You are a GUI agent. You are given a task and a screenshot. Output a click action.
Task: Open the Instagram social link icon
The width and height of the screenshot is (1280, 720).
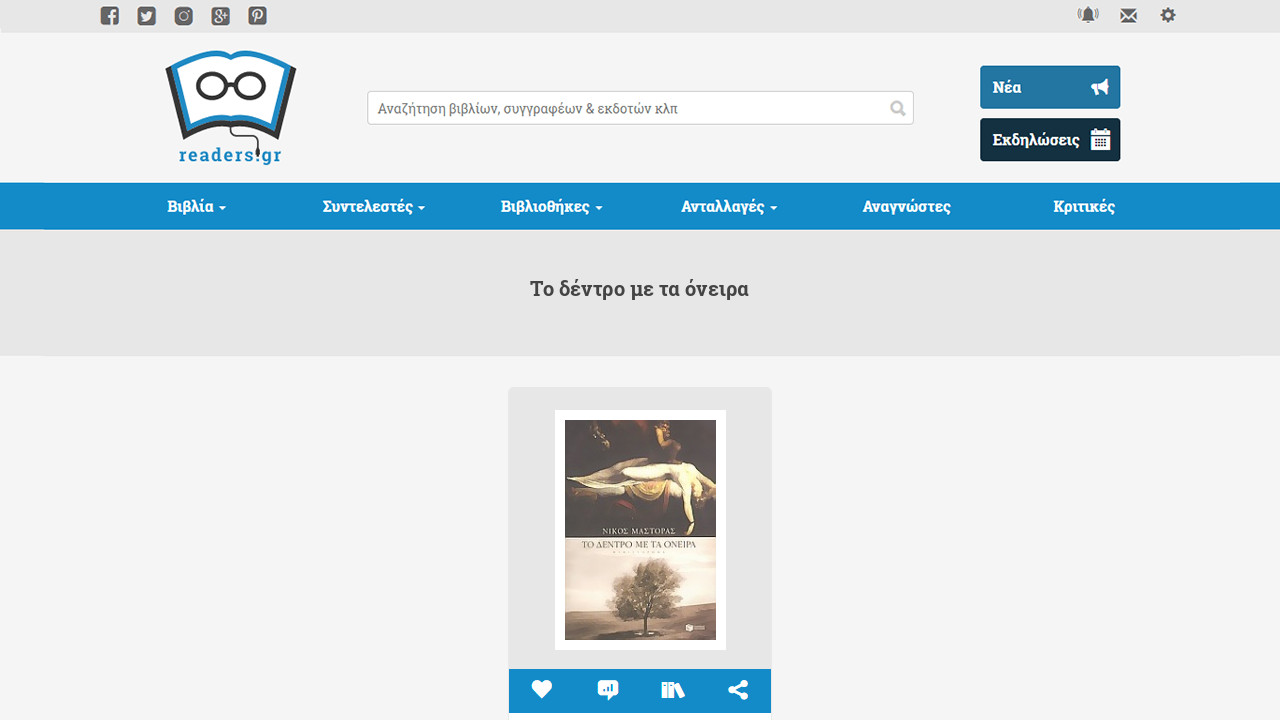[184, 16]
